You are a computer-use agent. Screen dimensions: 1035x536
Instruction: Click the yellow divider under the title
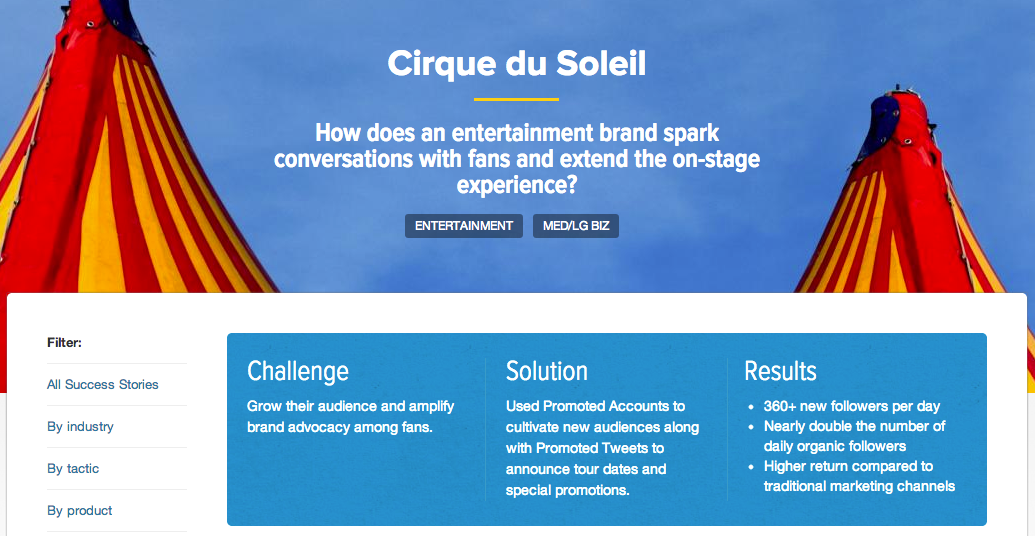click(x=516, y=100)
